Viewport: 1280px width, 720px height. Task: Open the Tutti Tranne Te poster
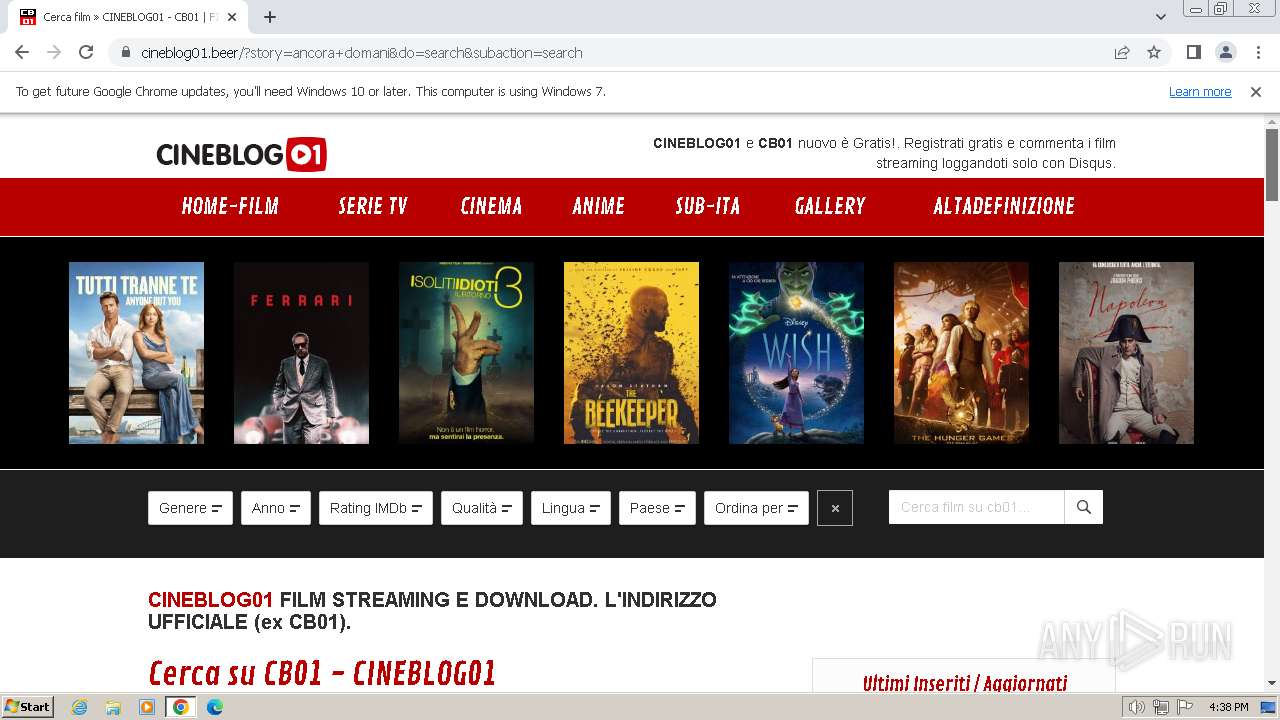(x=136, y=353)
